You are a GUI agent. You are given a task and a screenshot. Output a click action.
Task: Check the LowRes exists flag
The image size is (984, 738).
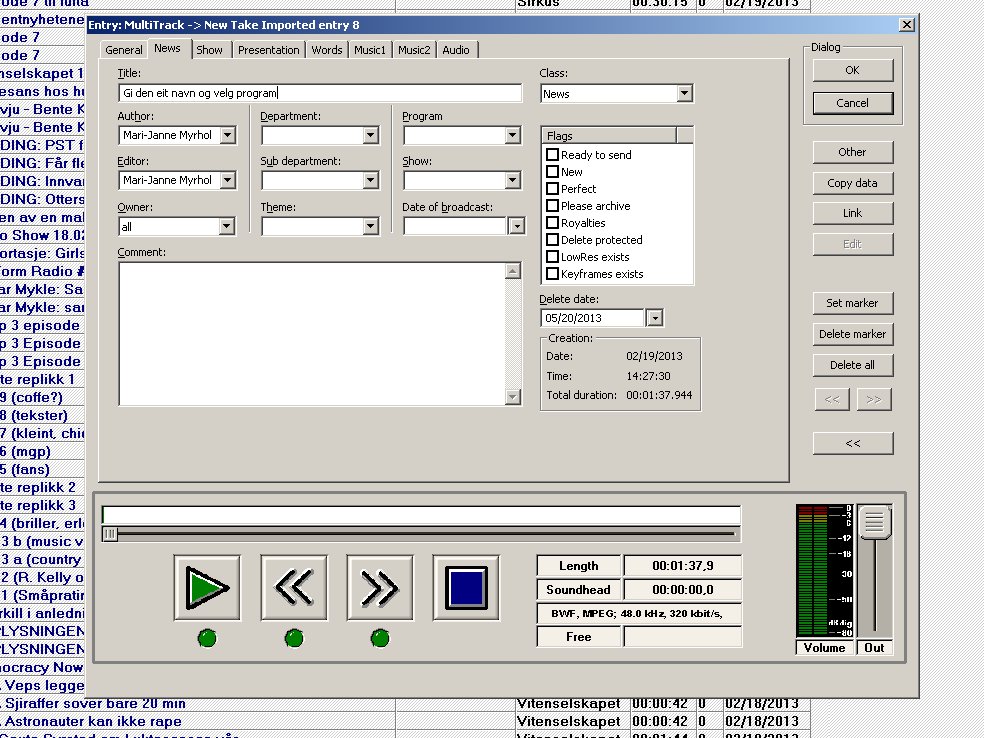tap(552, 256)
